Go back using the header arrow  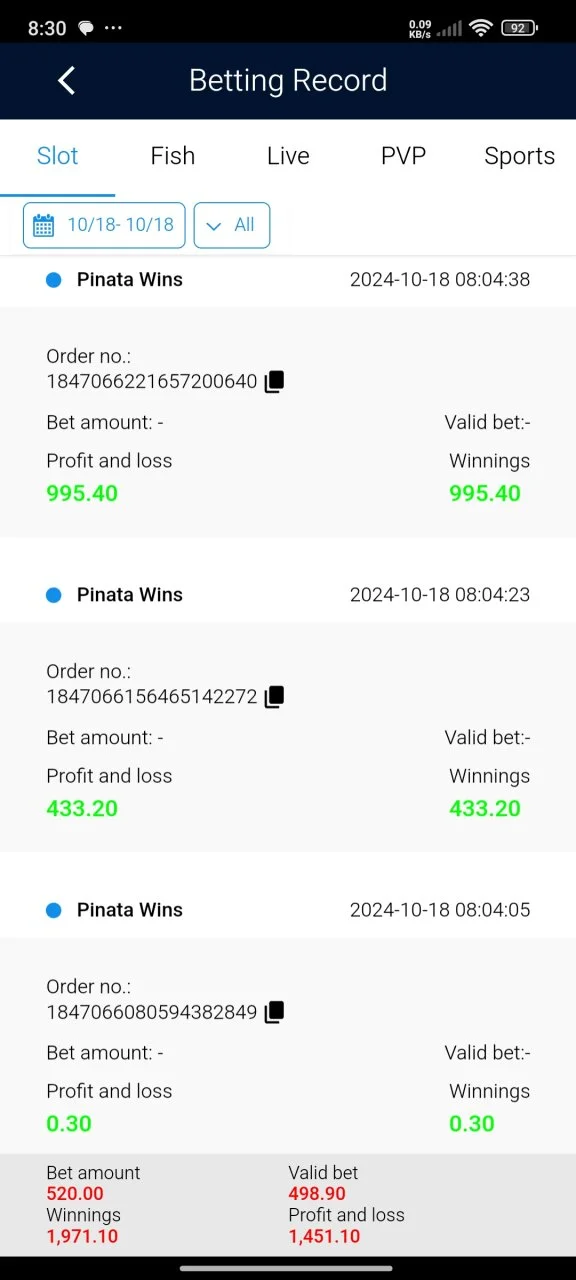(66, 80)
